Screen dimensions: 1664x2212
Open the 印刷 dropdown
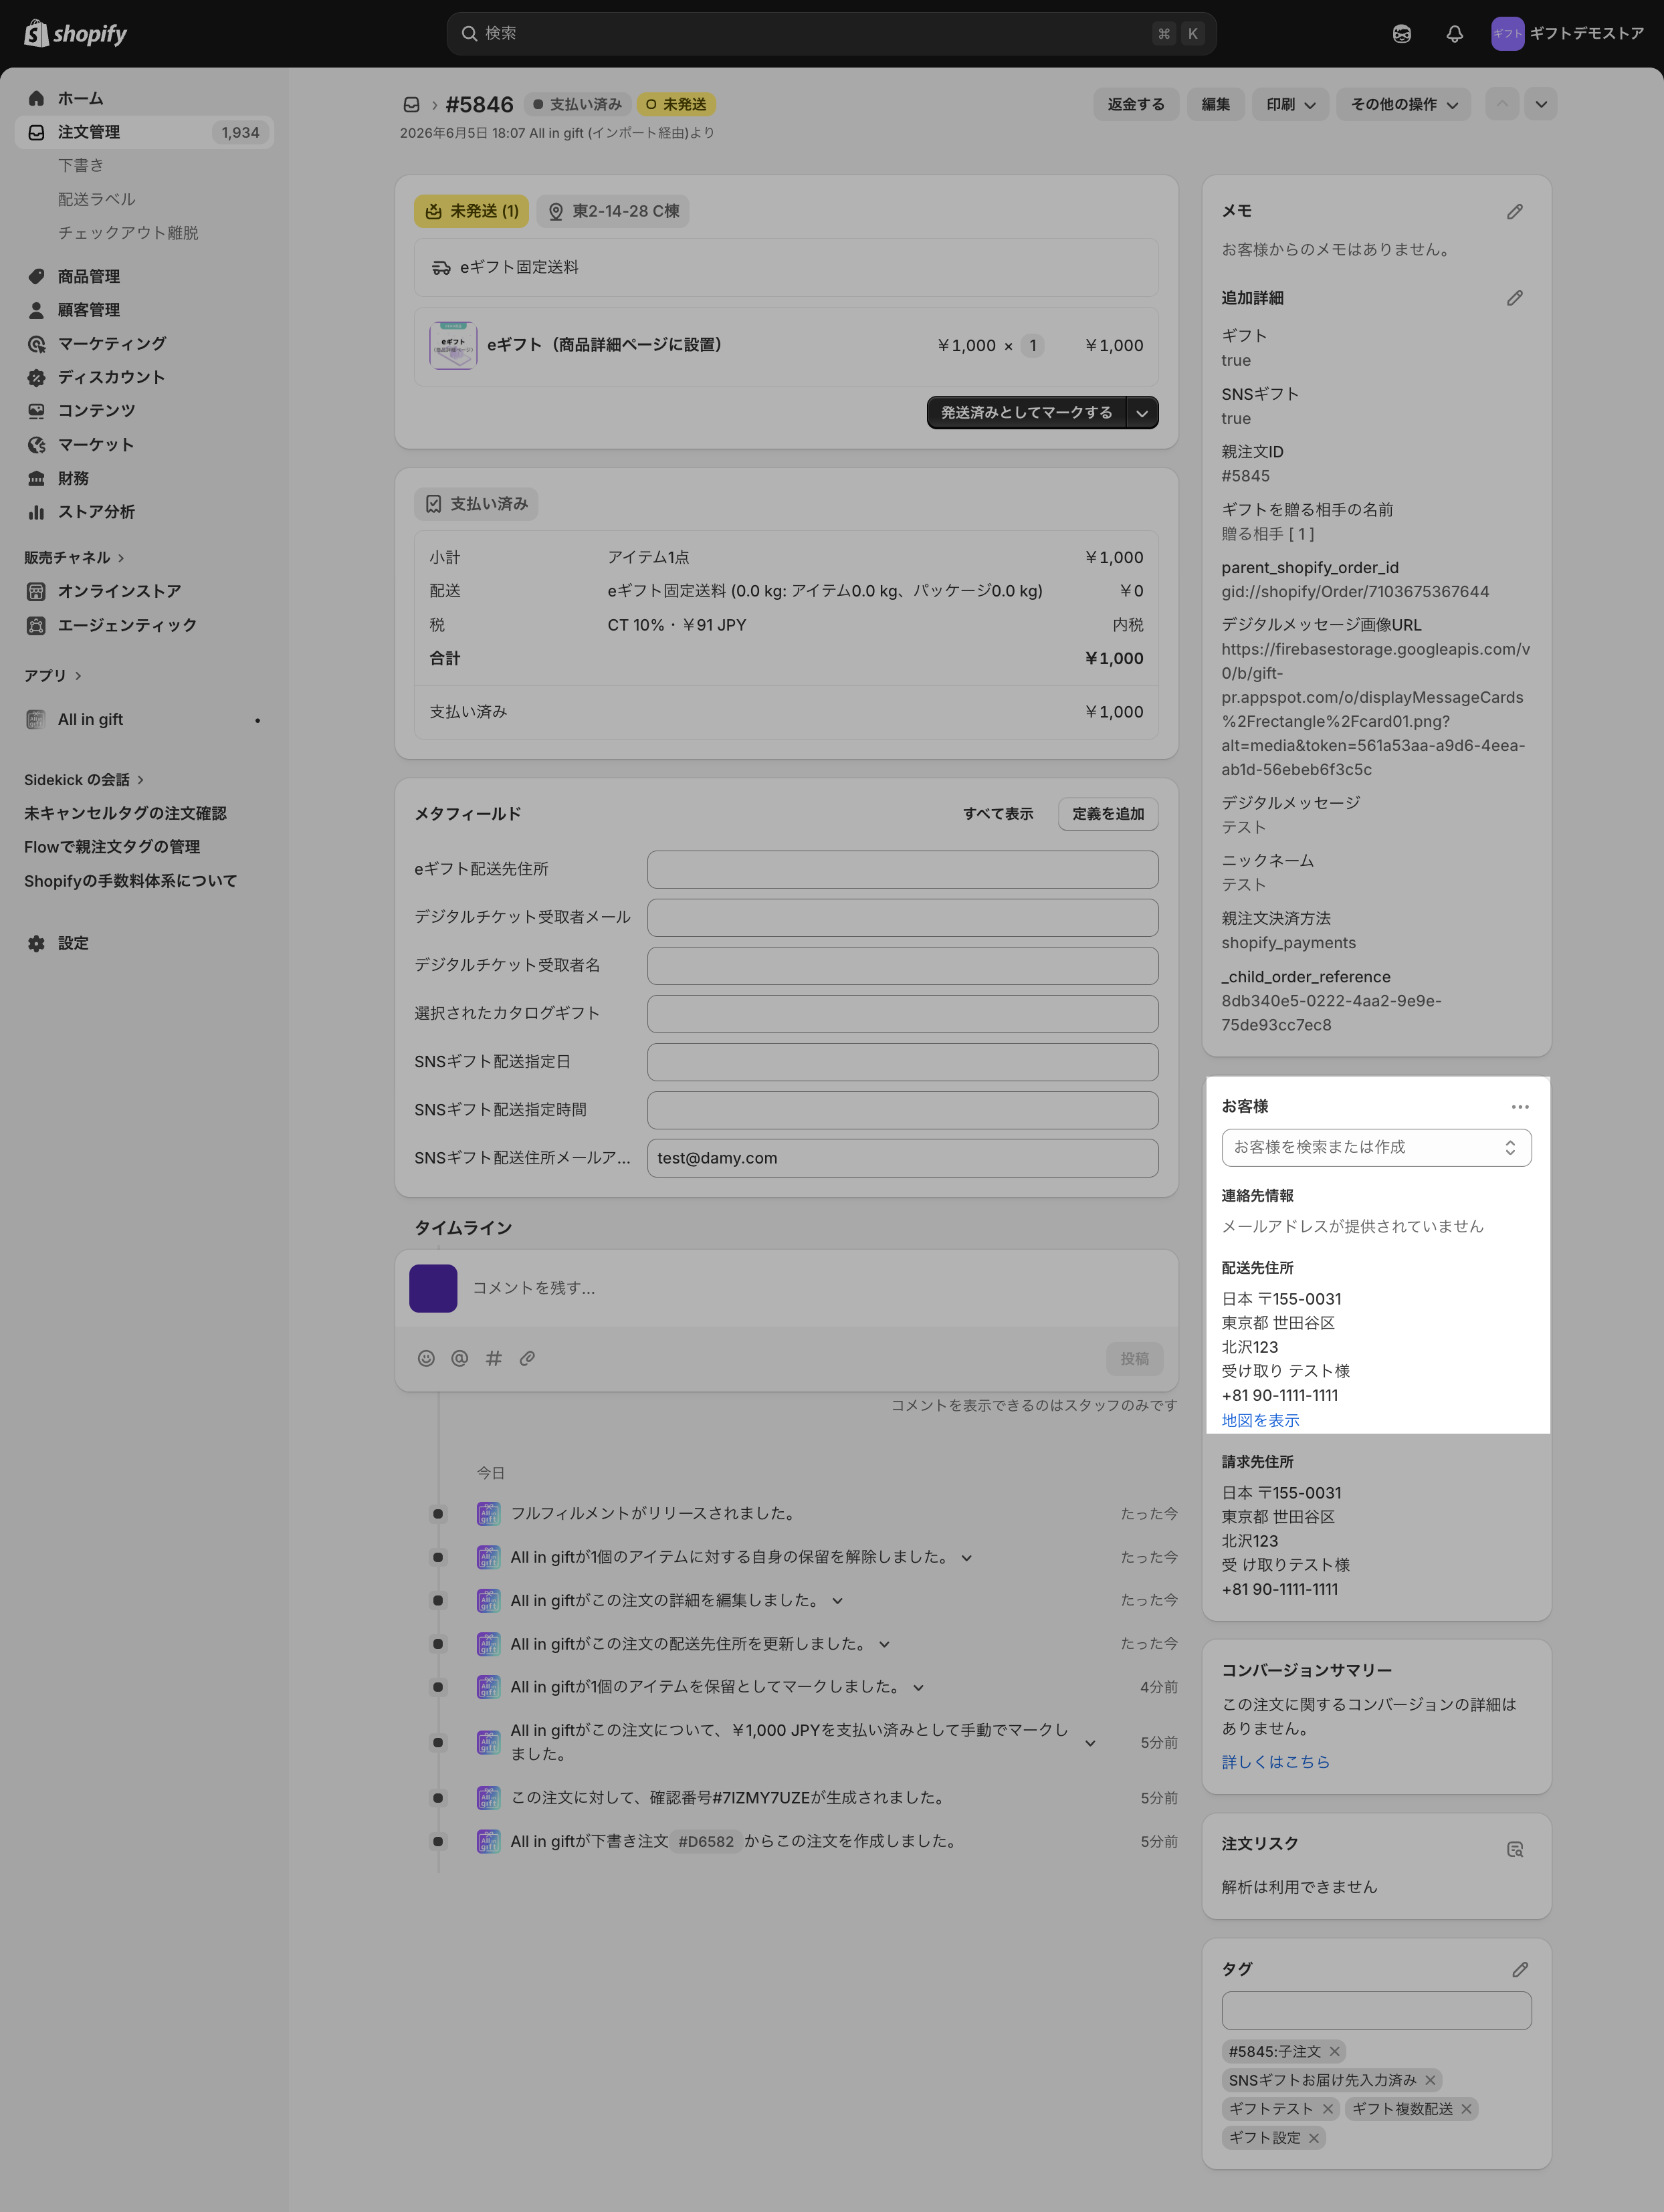click(x=1290, y=104)
